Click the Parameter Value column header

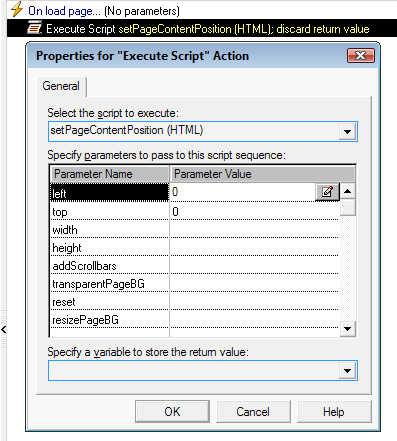[x=263, y=174]
